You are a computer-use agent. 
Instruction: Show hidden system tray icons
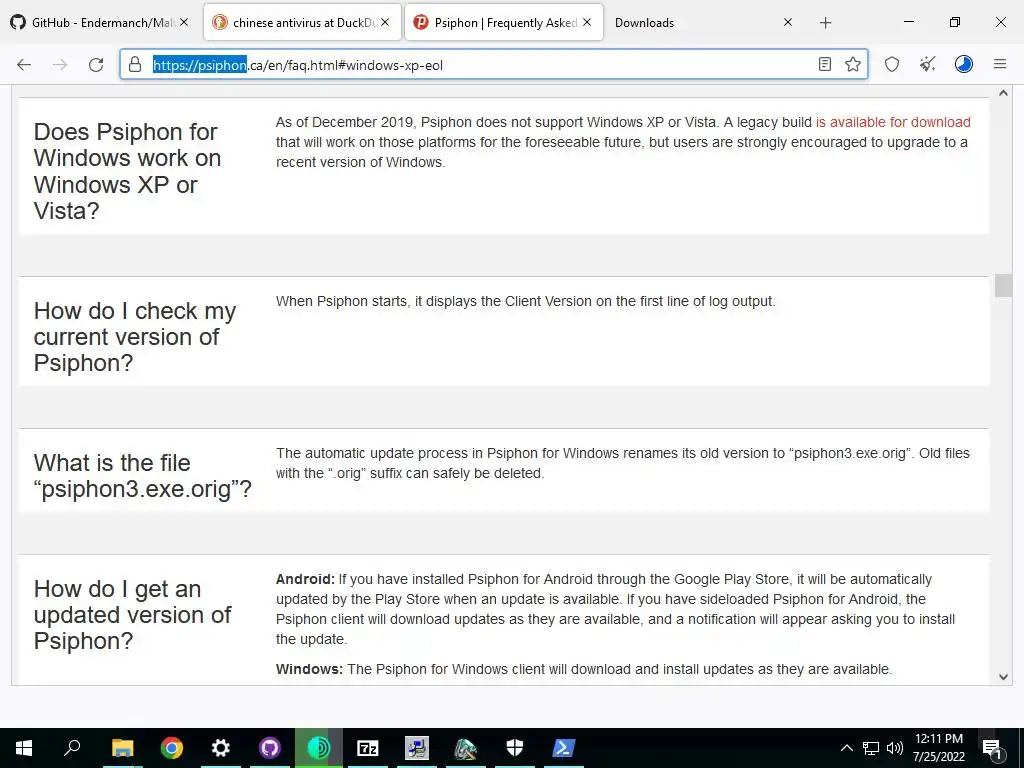click(x=846, y=748)
